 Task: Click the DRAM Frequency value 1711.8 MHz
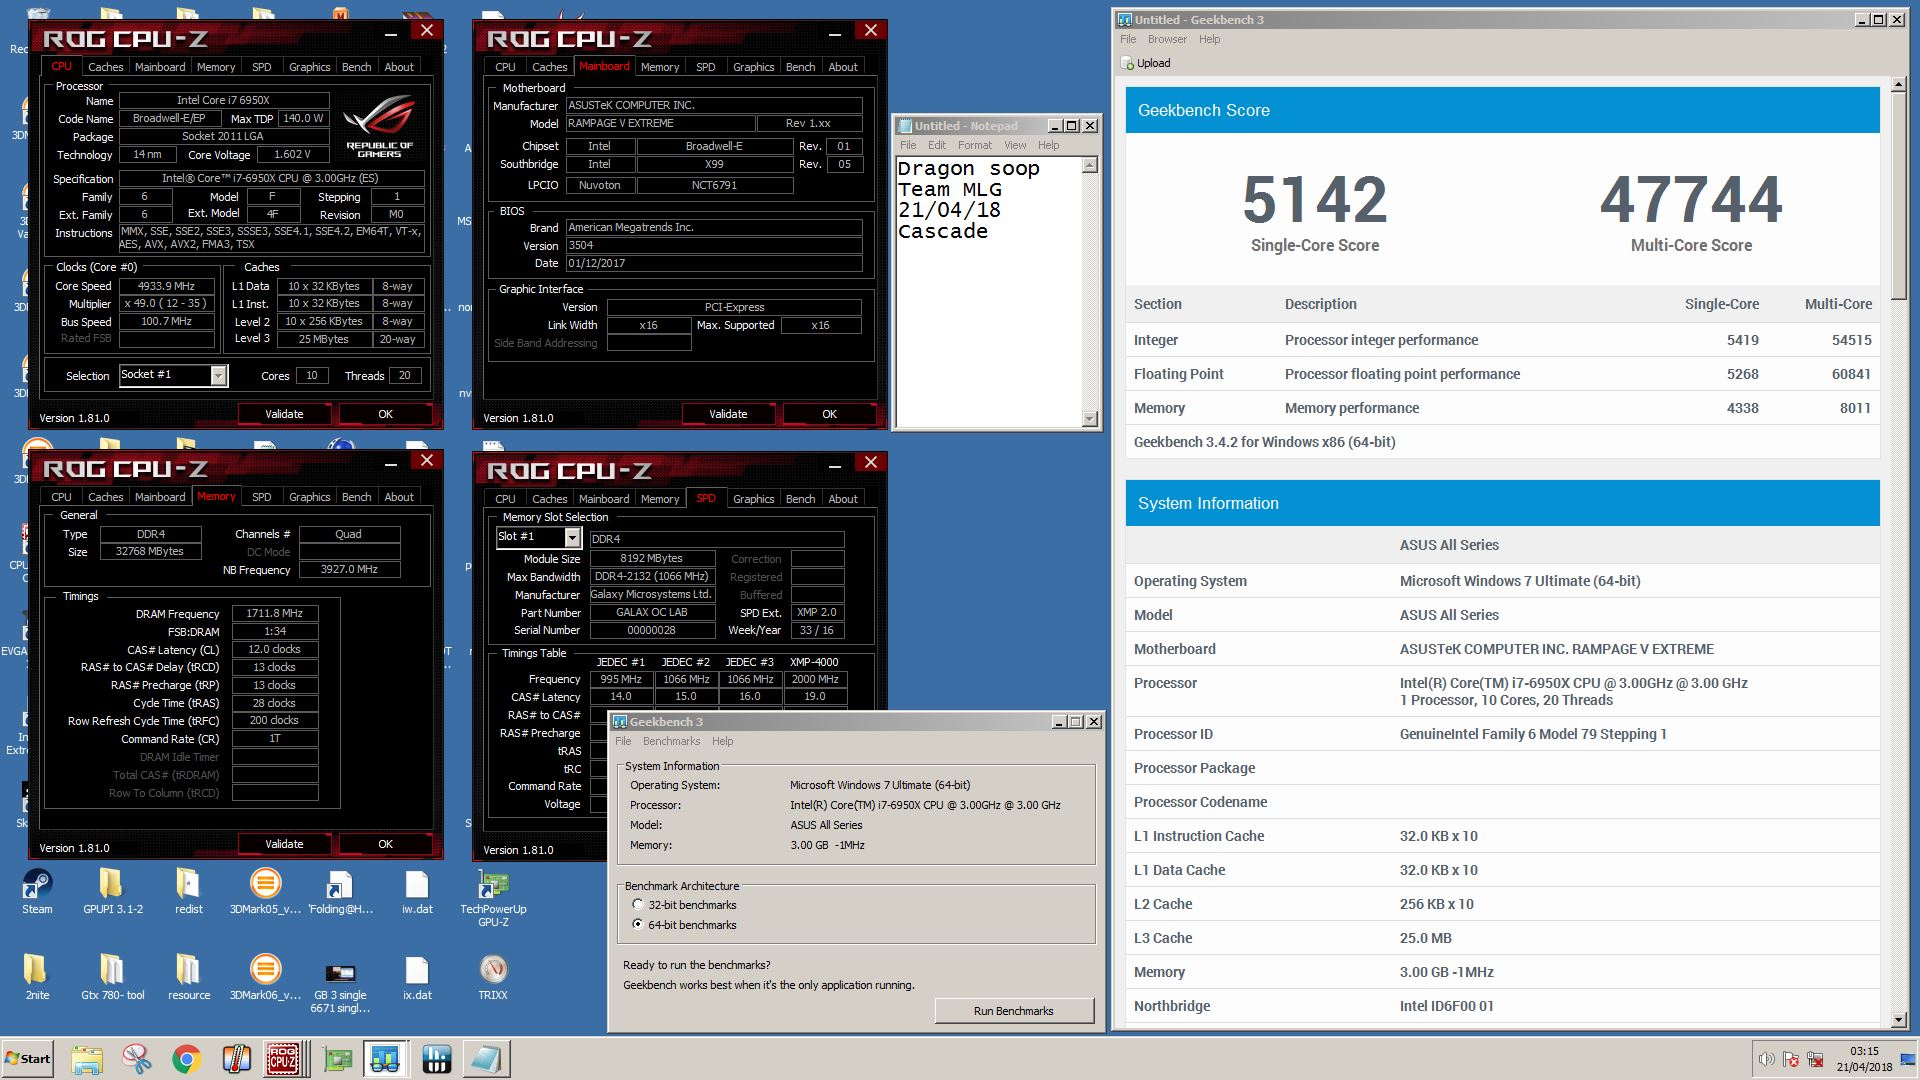[x=275, y=614]
